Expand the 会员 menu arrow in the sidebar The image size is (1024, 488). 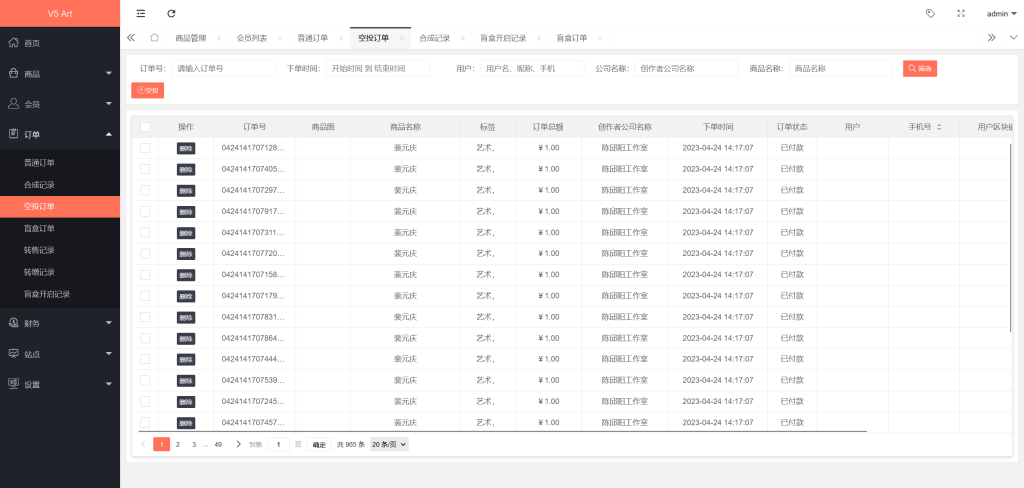pyautogui.click(x=108, y=103)
